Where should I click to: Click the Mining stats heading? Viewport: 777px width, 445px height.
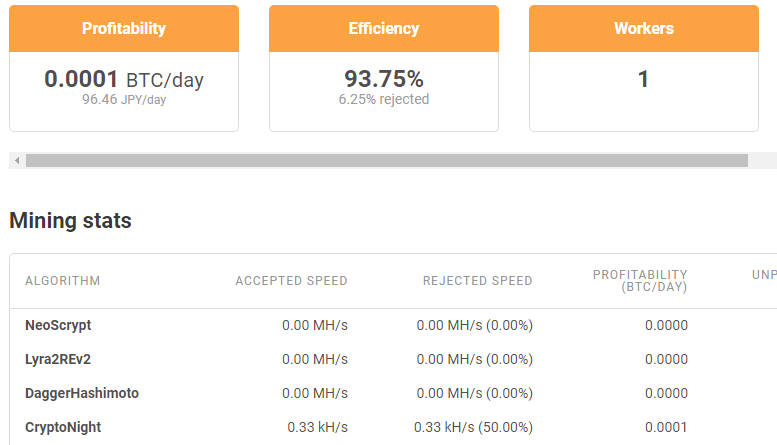(70, 221)
